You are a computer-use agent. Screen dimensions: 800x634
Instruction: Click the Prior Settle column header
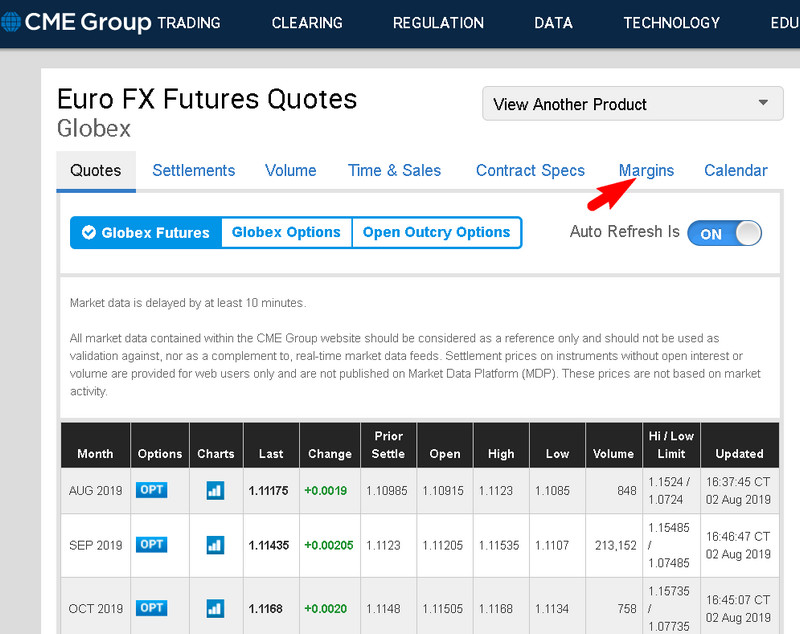[x=388, y=445]
